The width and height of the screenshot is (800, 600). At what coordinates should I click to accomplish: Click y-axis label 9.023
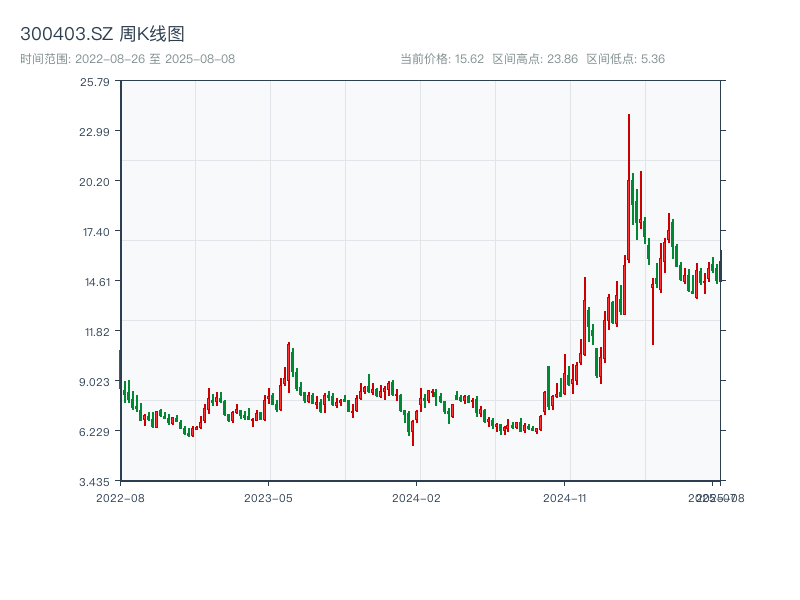tap(94, 382)
